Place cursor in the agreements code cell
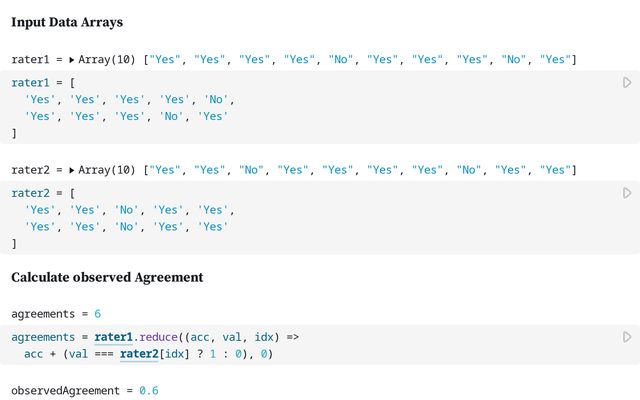This screenshot has width=640, height=400. [x=320, y=345]
